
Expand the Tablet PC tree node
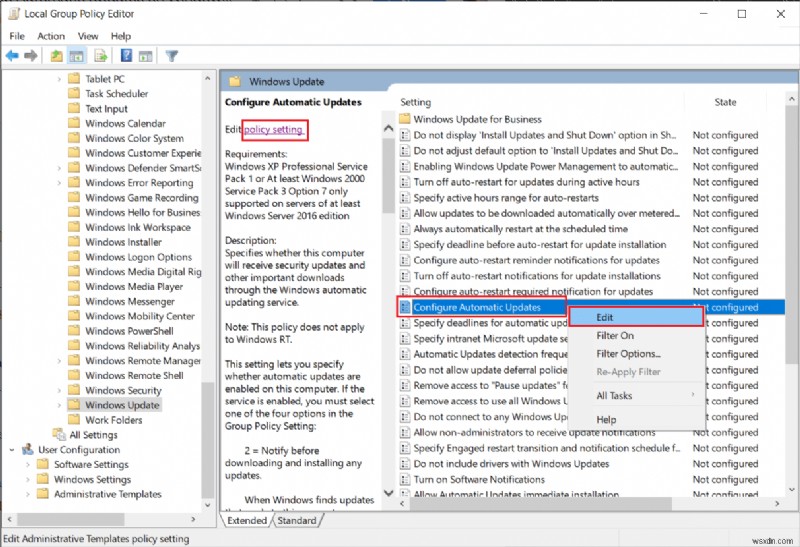click(x=59, y=79)
